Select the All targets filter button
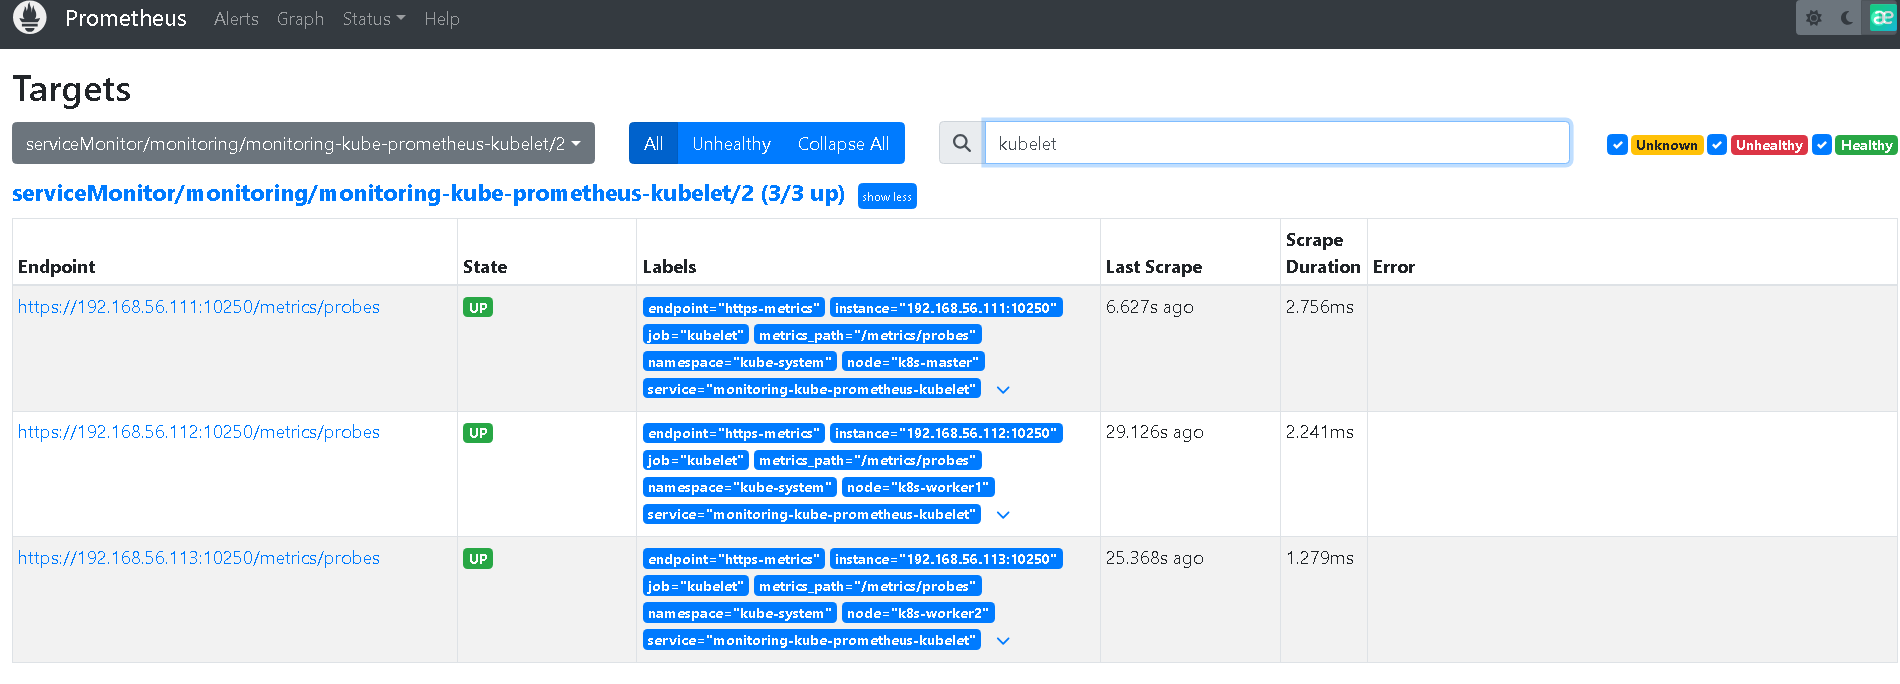This screenshot has height=684, width=1900. (x=653, y=143)
